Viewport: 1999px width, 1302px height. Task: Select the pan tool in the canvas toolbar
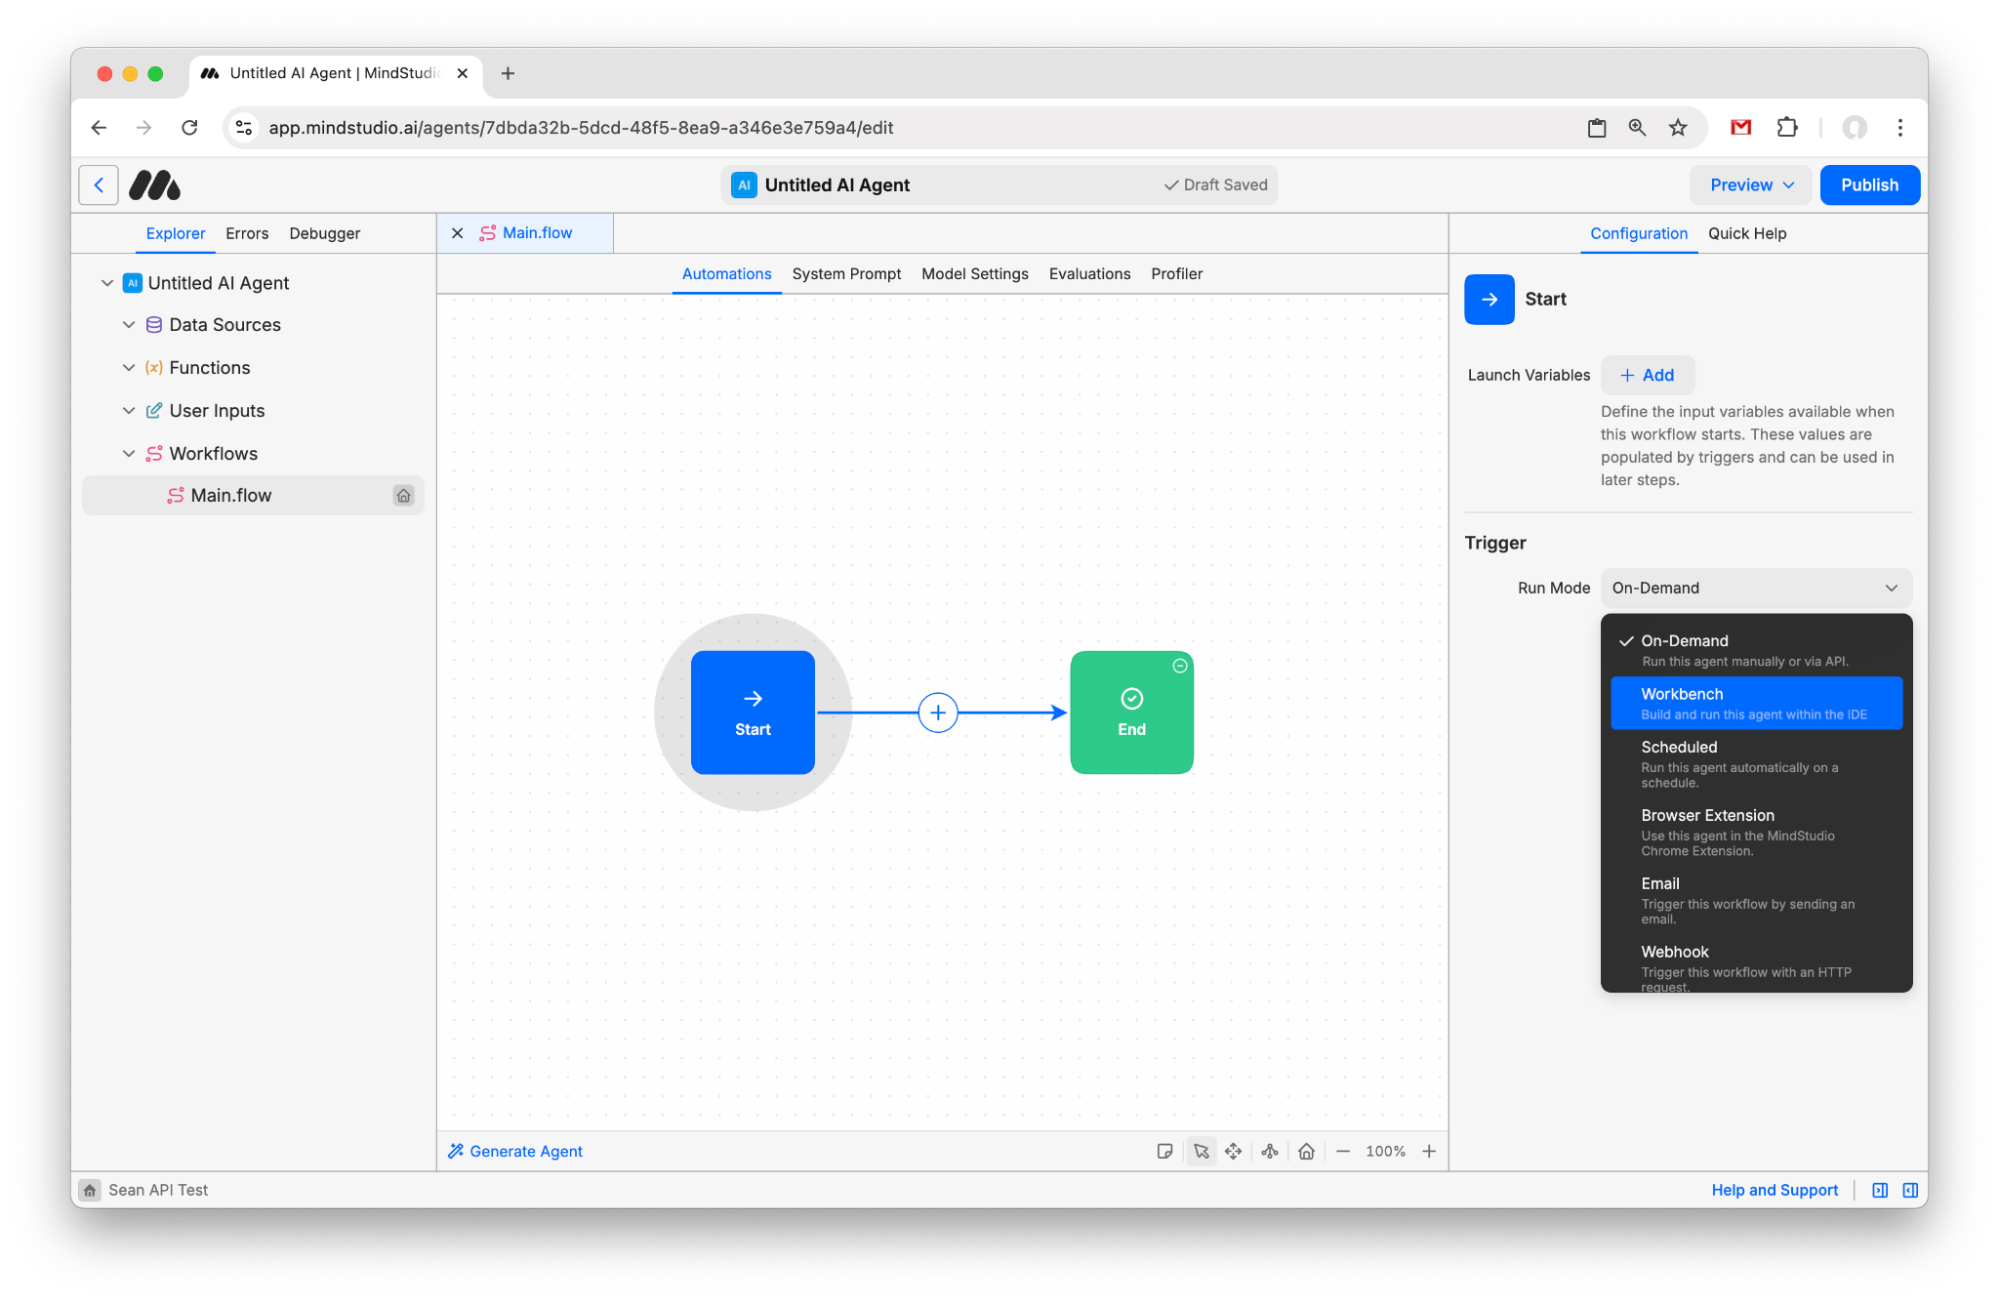pyautogui.click(x=1234, y=1151)
